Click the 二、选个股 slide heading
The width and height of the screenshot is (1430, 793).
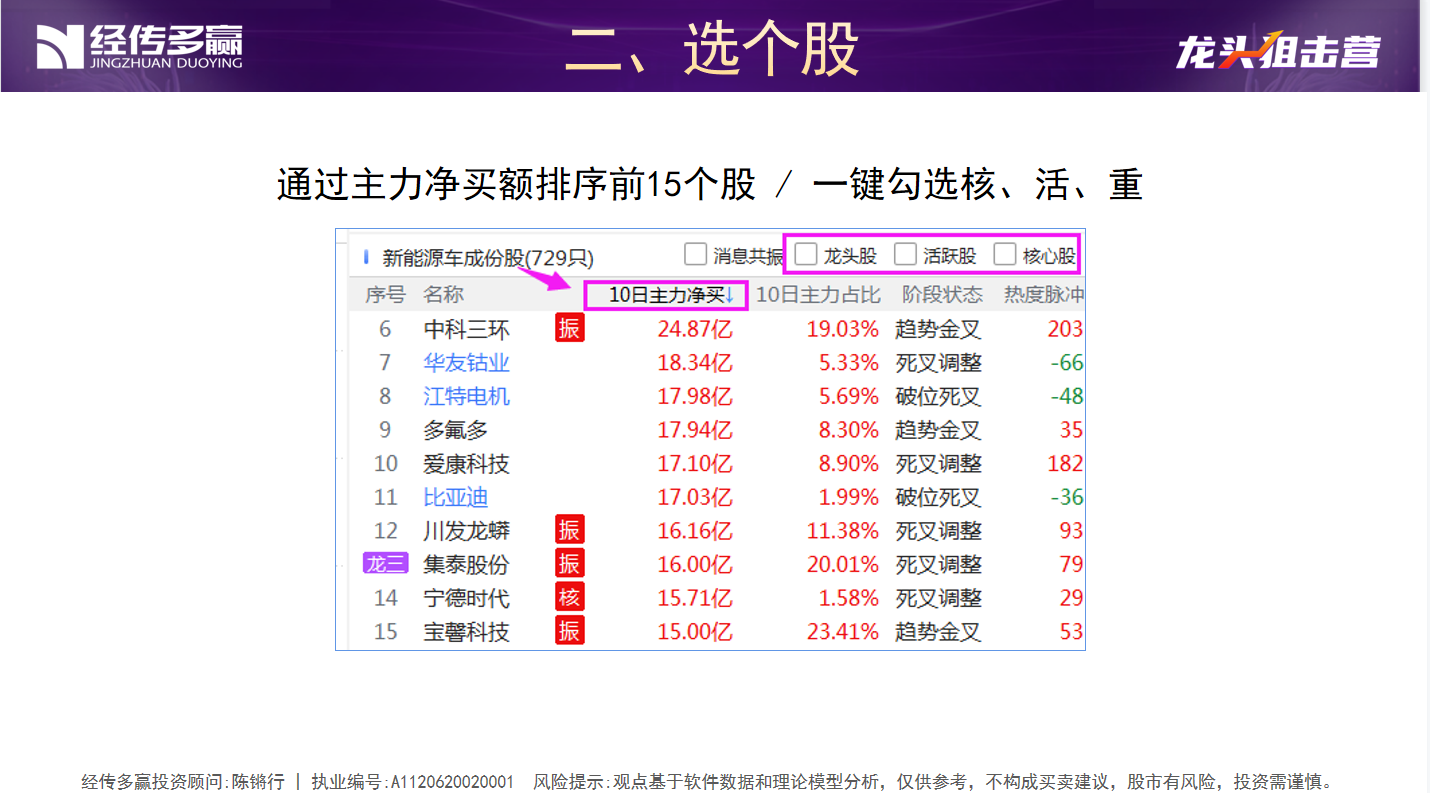click(x=711, y=48)
